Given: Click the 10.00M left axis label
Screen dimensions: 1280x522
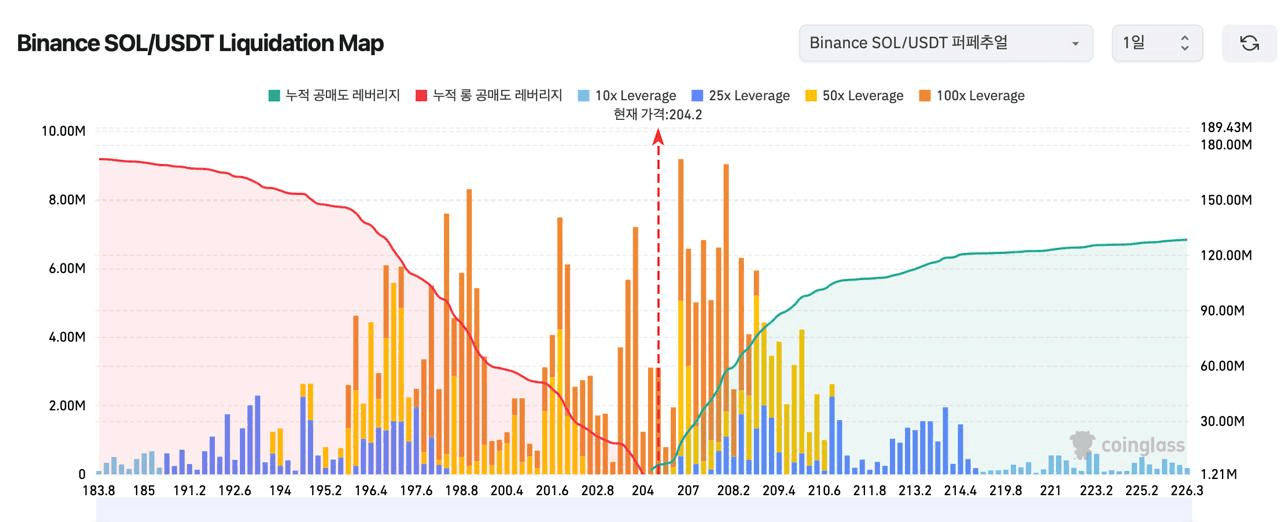Looking at the screenshot, I should (x=64, y=131).
